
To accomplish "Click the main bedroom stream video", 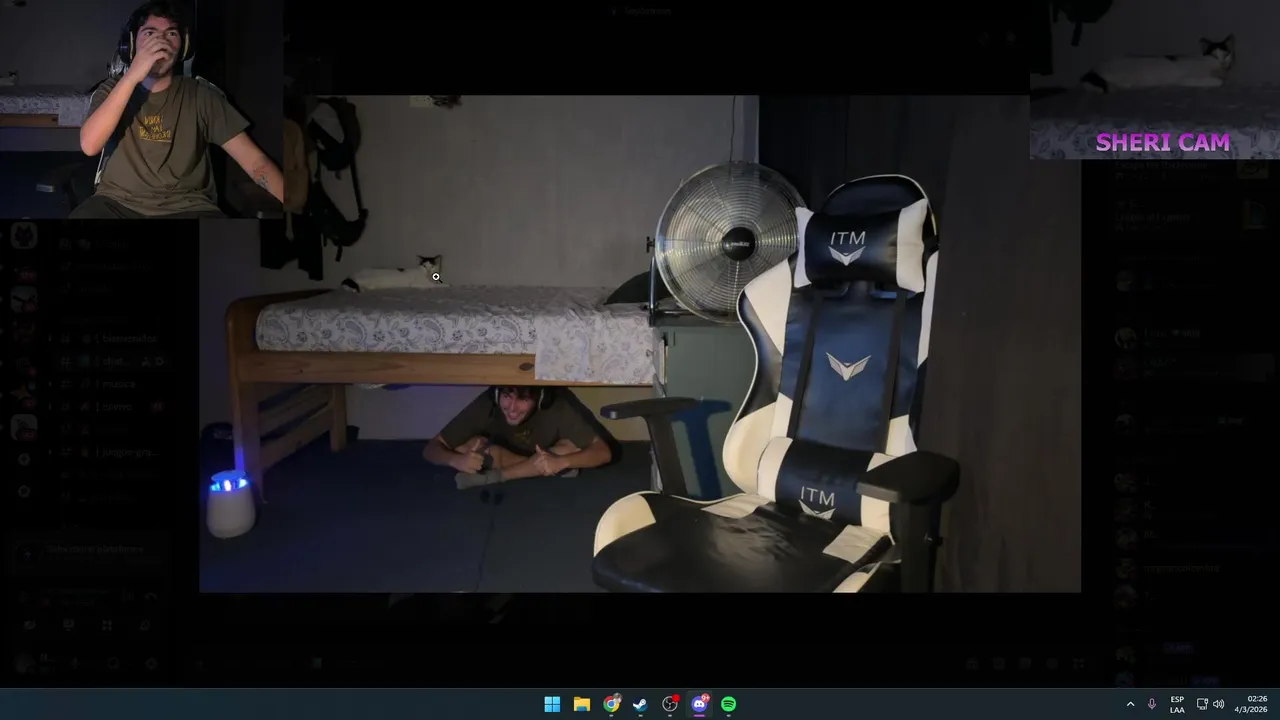I will click(640, 344).
